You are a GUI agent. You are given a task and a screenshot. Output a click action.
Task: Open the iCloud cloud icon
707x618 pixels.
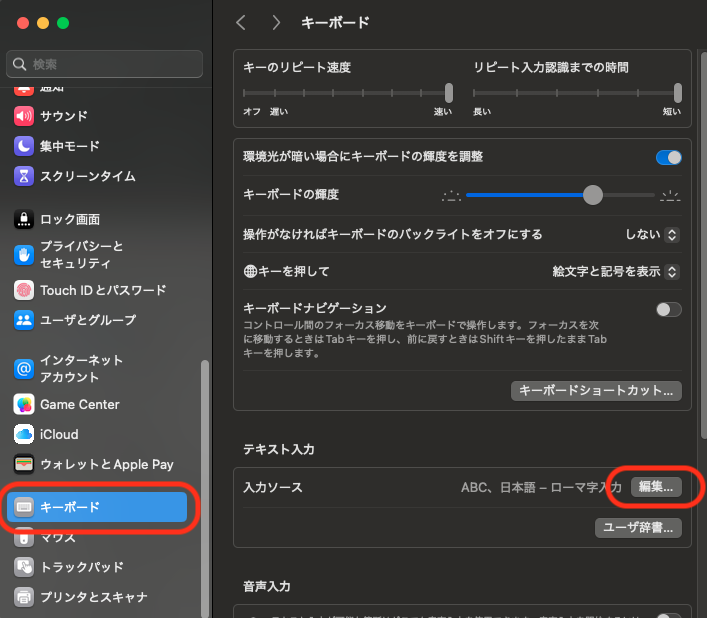(24, 434)
